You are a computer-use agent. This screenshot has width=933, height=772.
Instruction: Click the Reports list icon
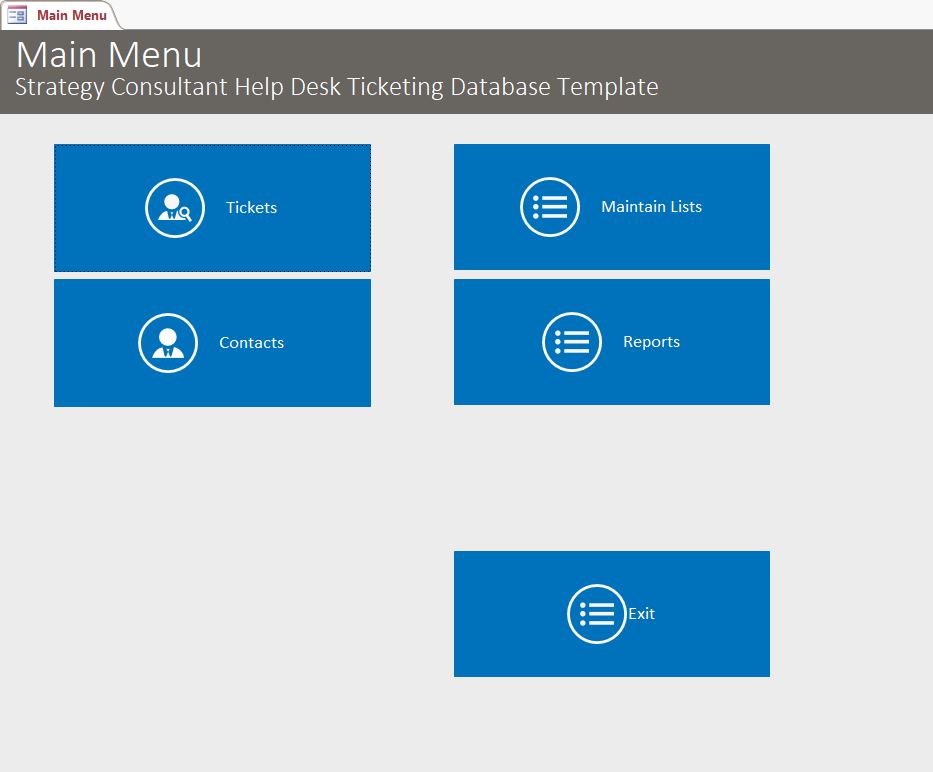572,342
